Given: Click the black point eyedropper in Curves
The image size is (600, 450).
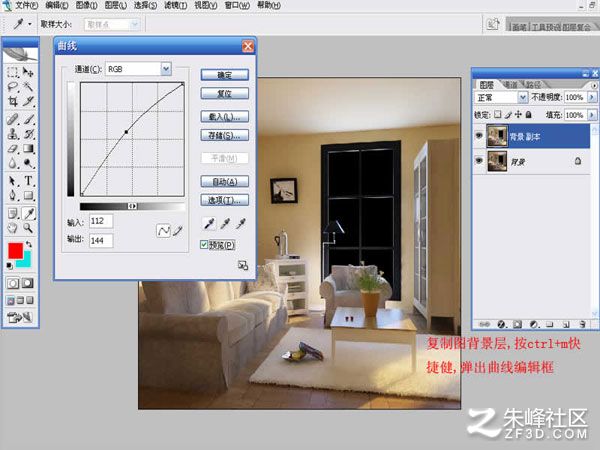Looking at the screenshot, I should pos(209,223).
